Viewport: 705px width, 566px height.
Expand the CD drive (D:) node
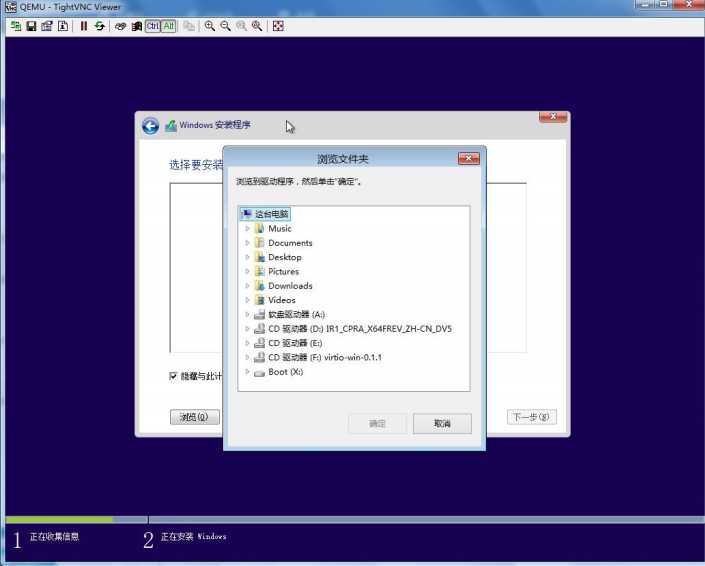coord(247,329)
